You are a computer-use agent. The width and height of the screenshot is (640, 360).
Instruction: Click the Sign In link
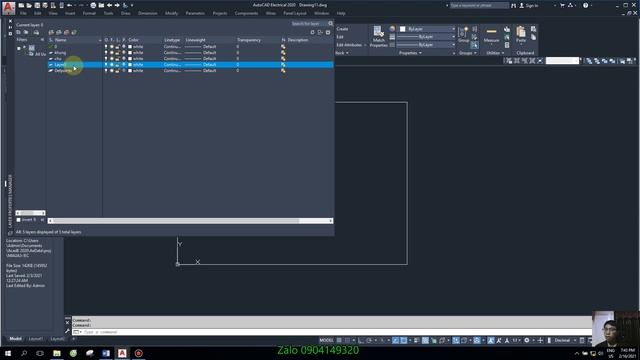532,5
